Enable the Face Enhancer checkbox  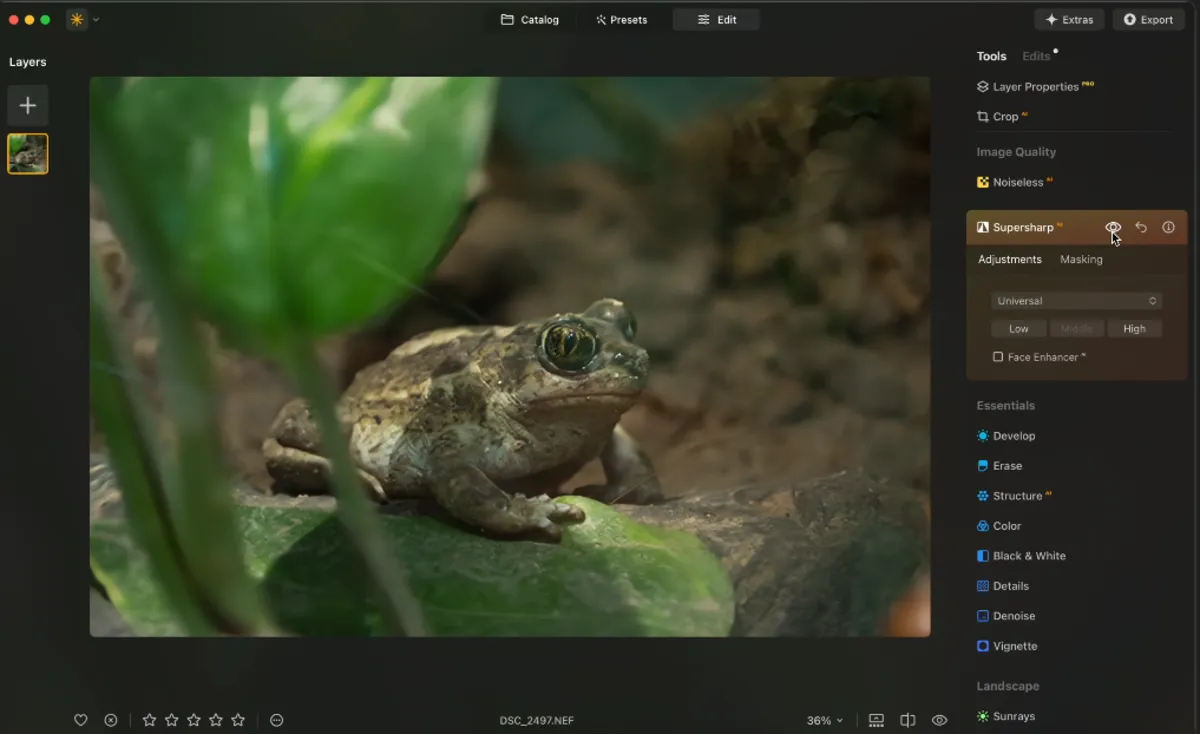(x=997, y=356)
